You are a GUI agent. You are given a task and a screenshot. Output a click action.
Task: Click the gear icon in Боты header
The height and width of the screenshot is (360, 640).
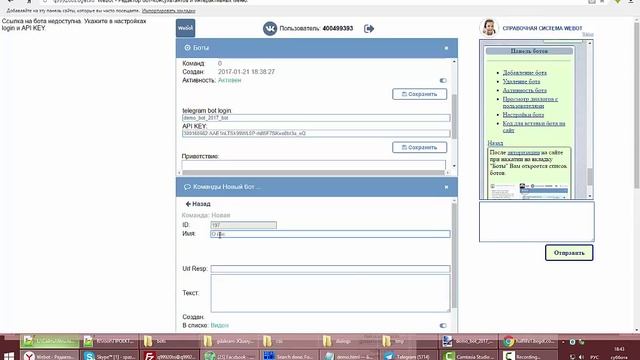[x=187, y=48]
